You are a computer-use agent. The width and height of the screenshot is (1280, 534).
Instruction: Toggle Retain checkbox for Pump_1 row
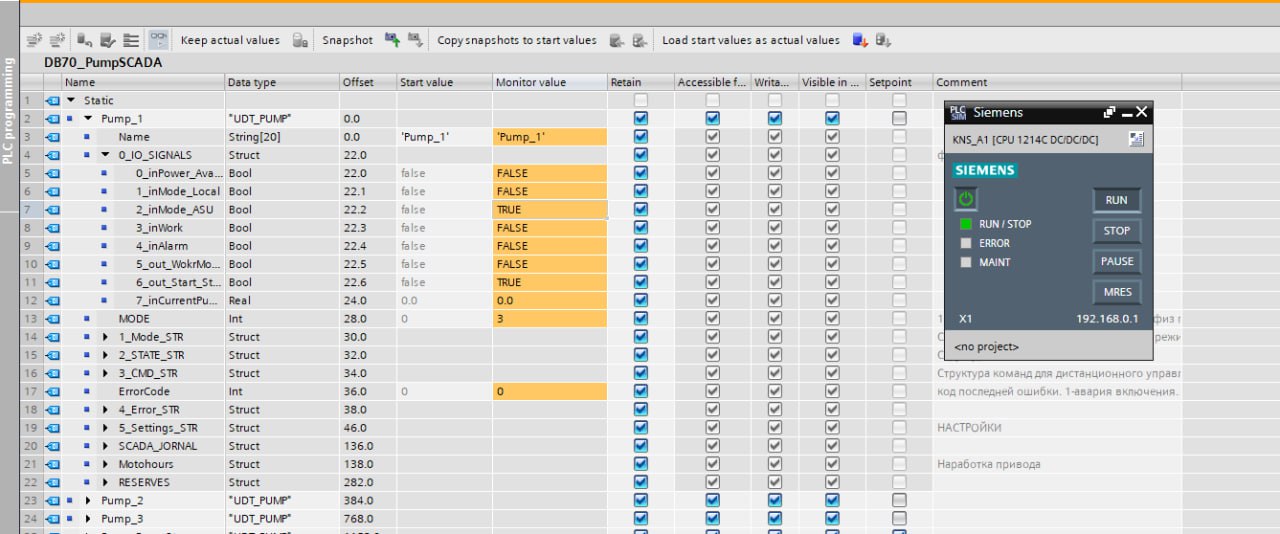641,118
